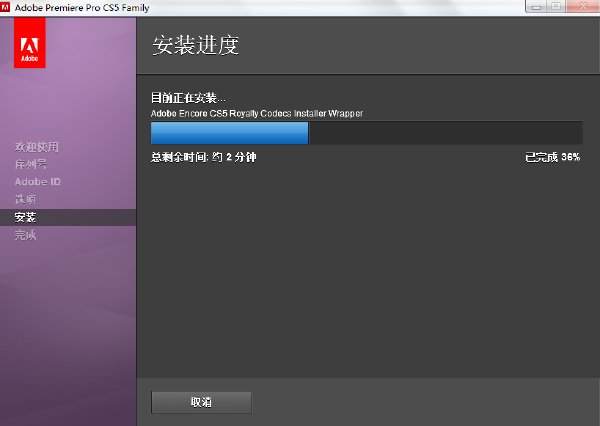Click the Adobe Premiere Pro CS5 Family title

pos(82,7)
